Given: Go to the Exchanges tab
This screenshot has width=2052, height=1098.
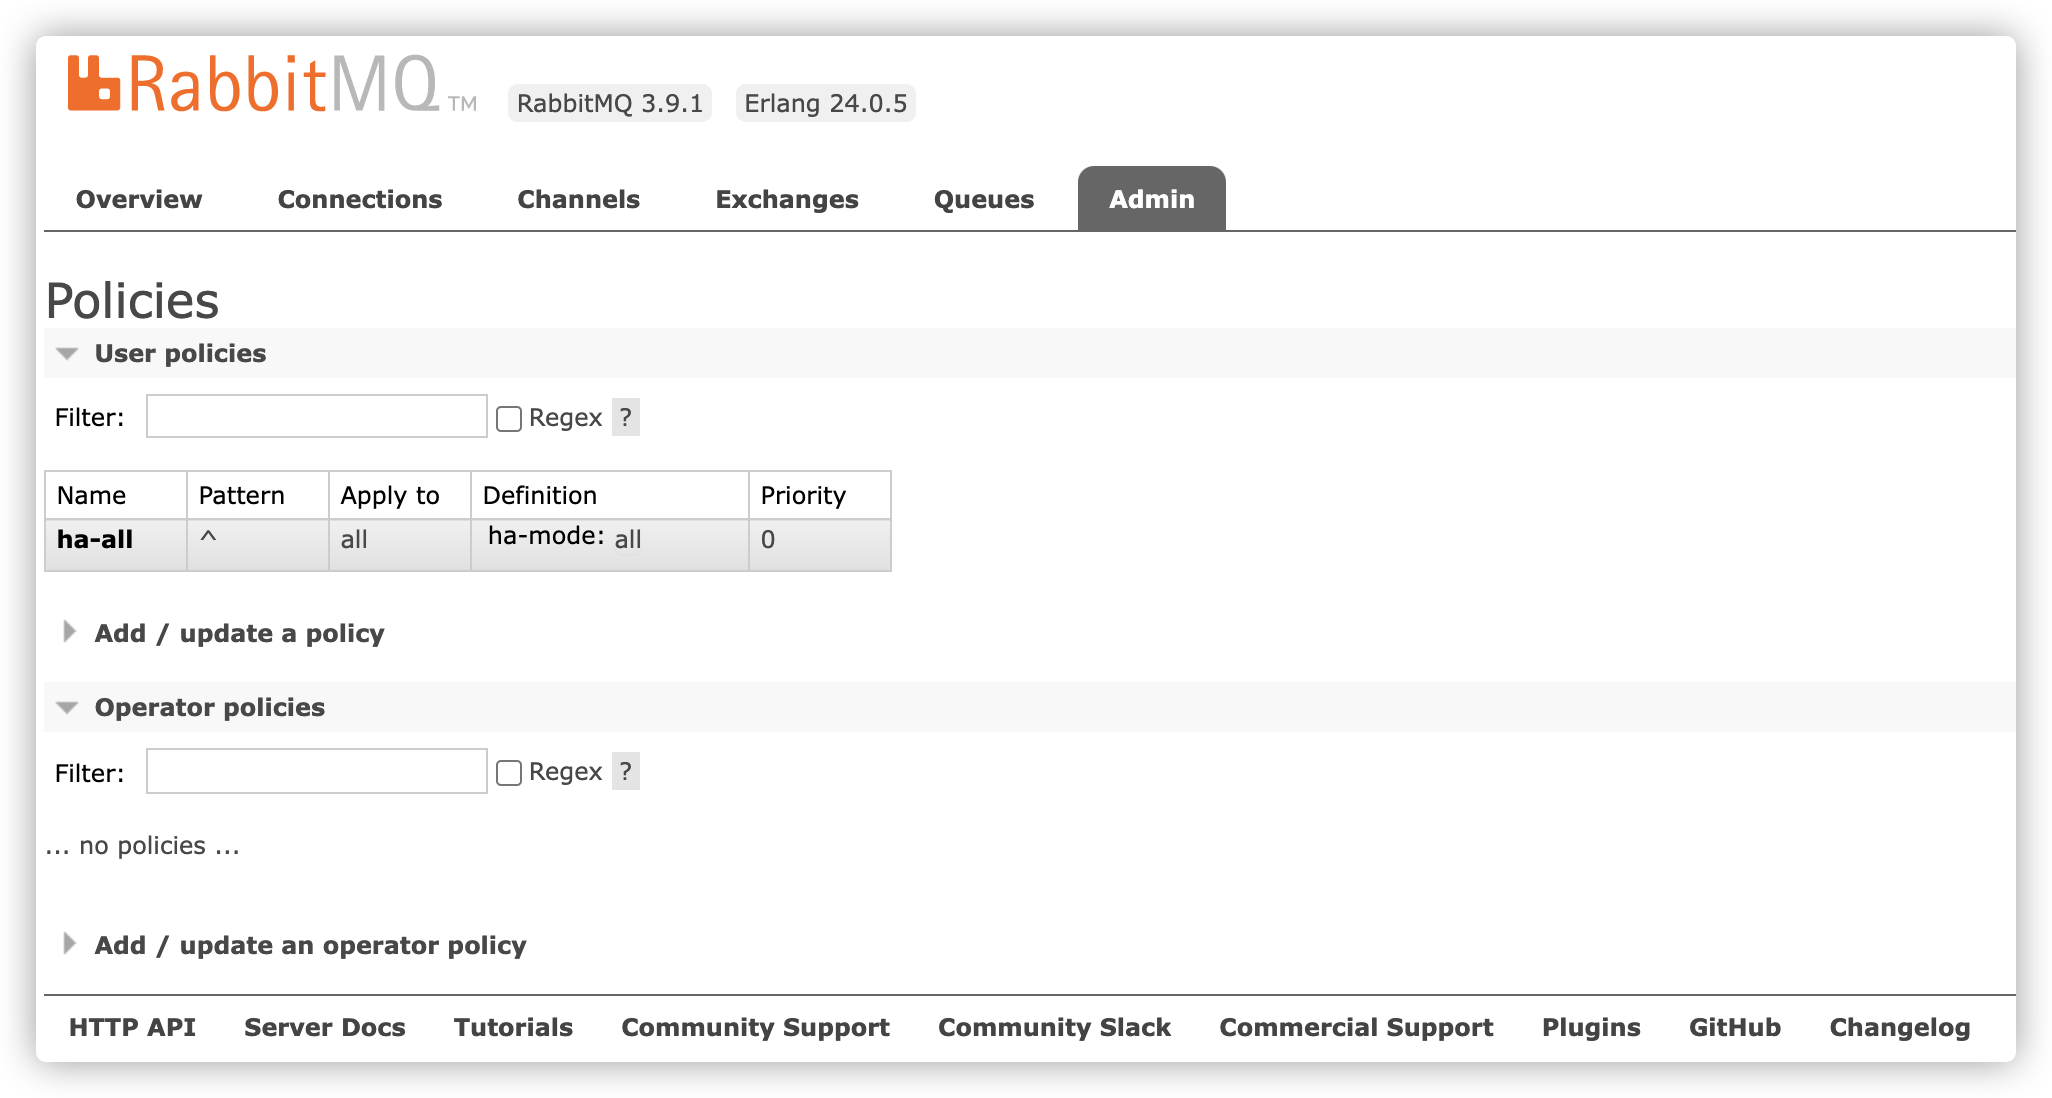Looking at the screenshot, I should (x=786, y=199).
